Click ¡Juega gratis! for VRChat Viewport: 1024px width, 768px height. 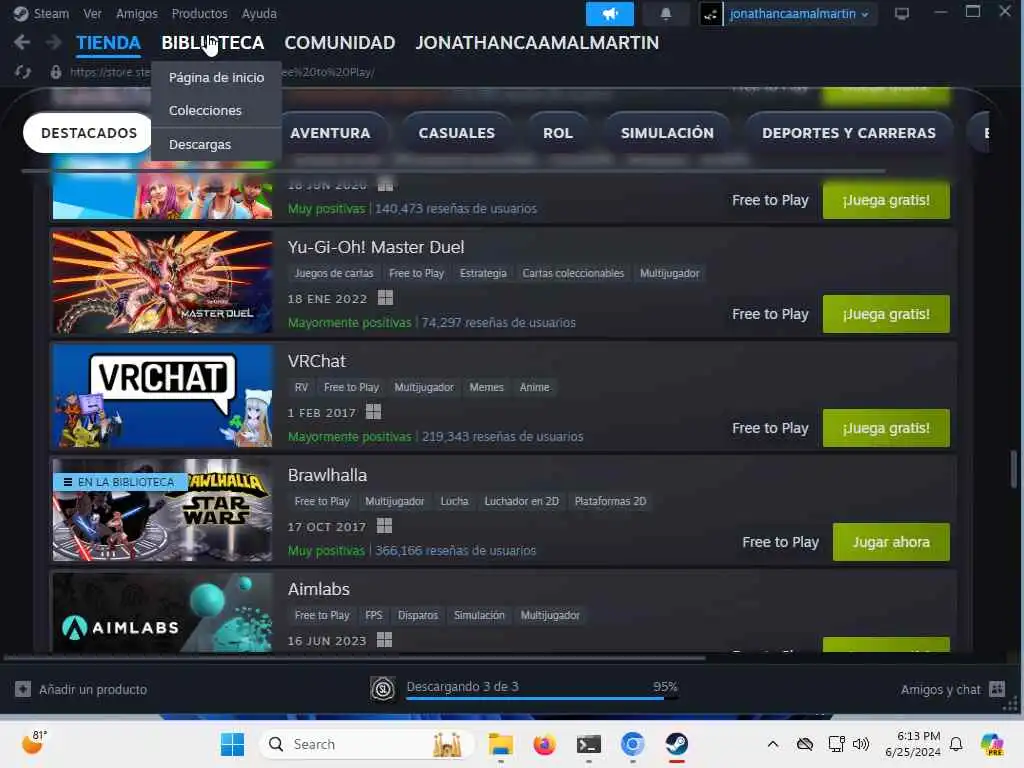click(x=886, y=428)
